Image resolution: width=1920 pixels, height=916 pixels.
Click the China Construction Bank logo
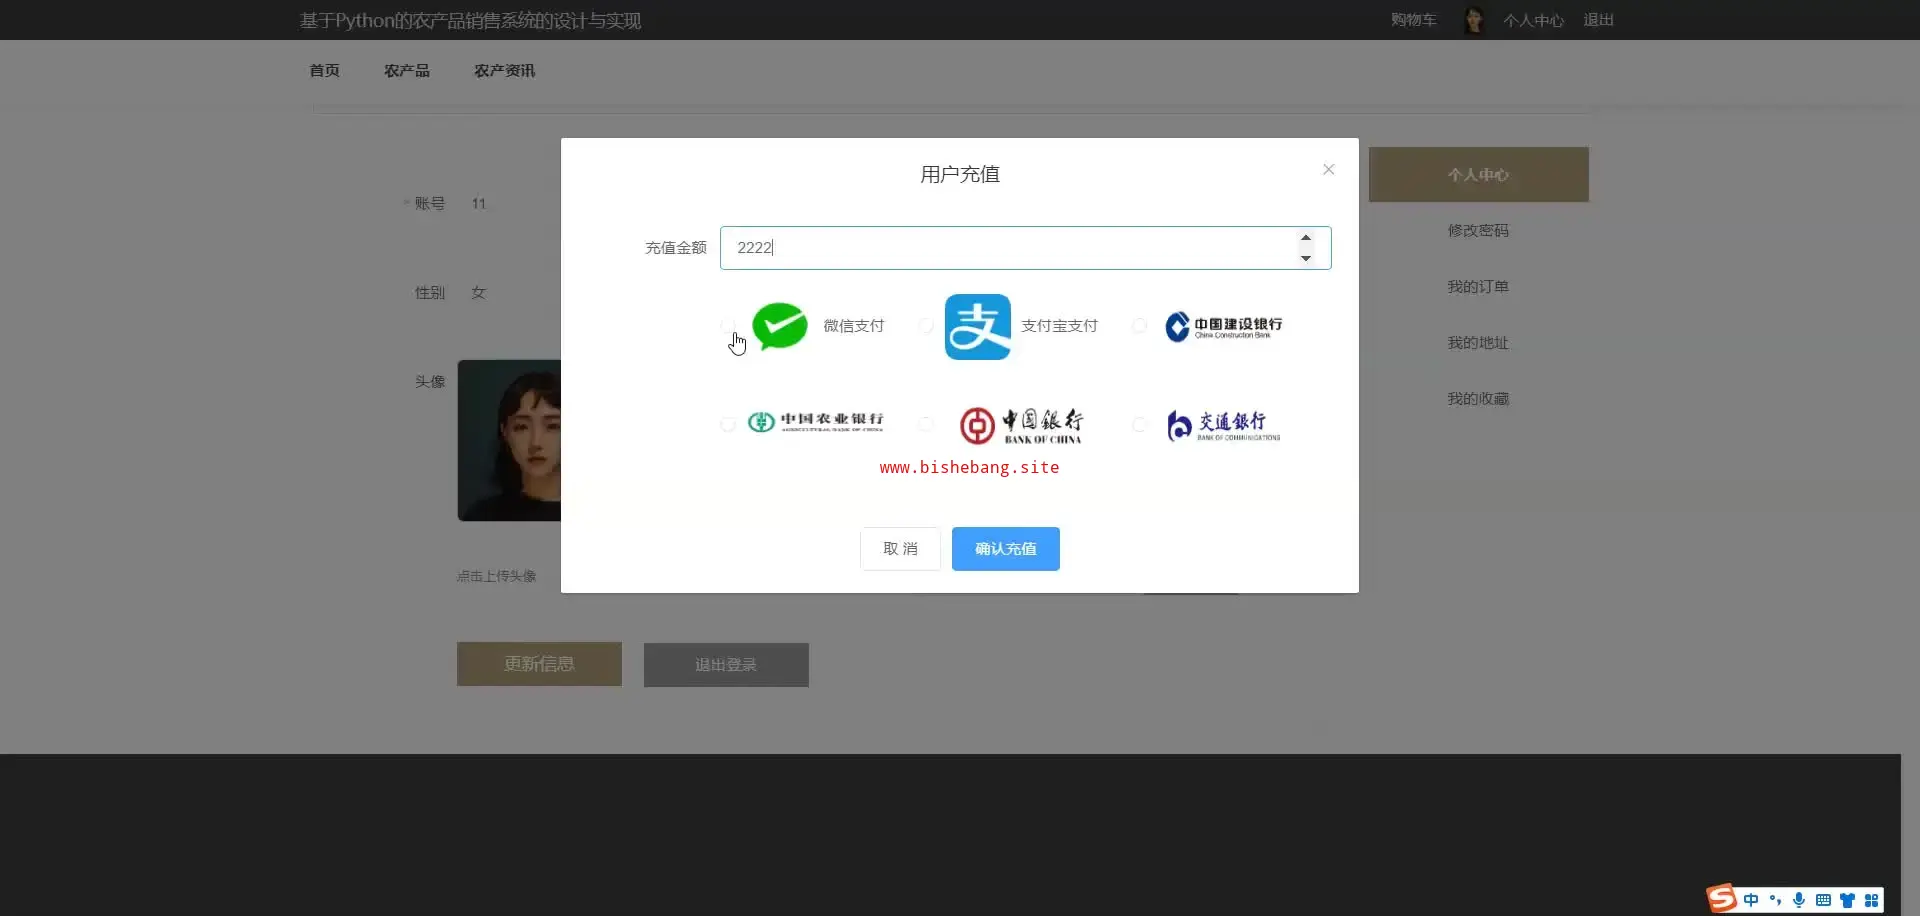(x=1223, y=326)
